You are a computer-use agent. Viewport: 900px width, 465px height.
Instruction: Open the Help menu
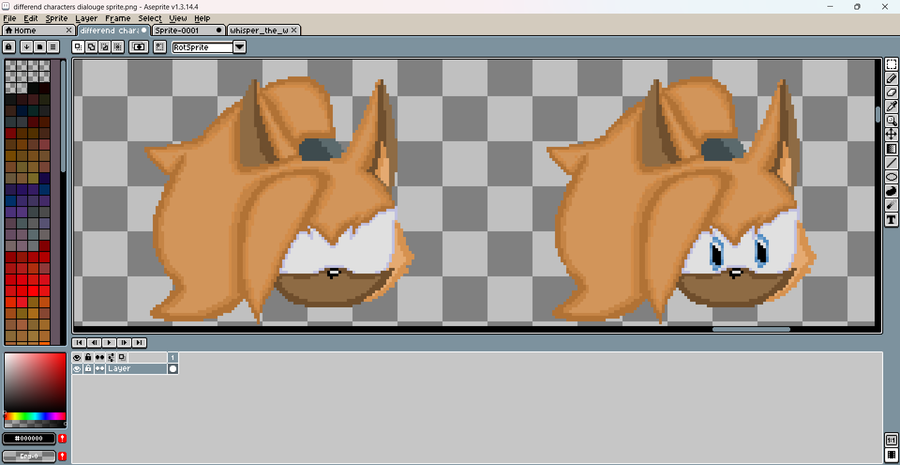[202, 18]
